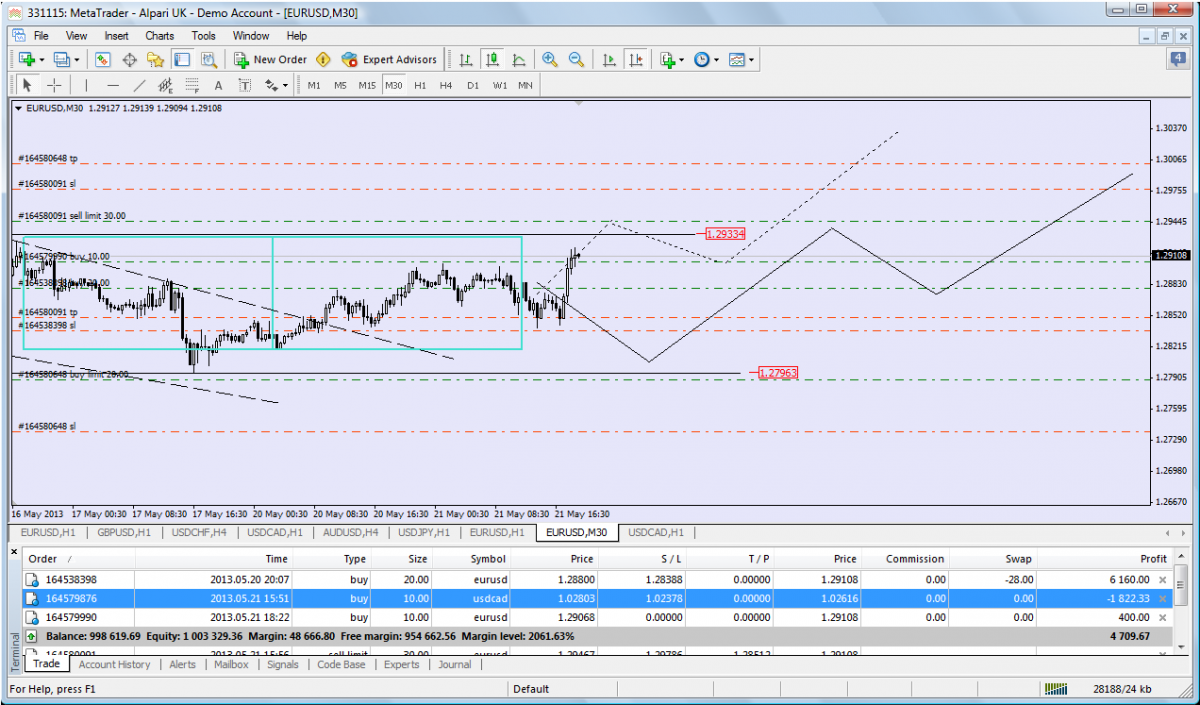The image size is (1200, 705).
Task: Select the Horizontal Line drawing tool
Action: tap(113, 85)
